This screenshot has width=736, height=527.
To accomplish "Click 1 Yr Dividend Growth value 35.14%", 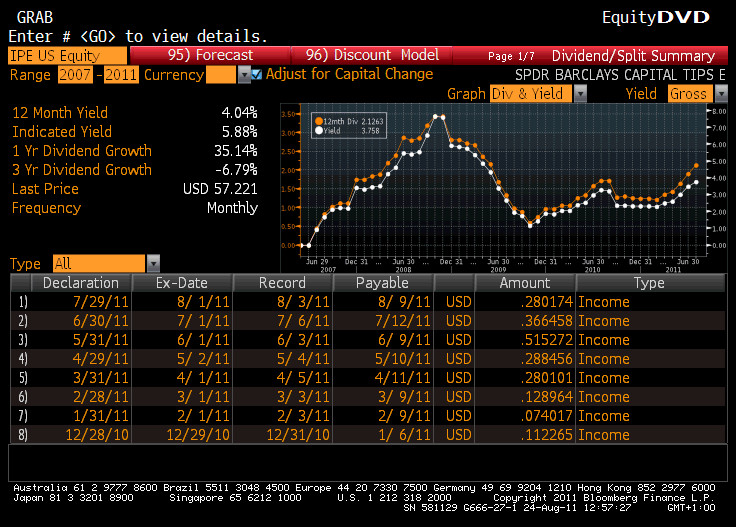I will pyautogui.click(x=236, y=151).
